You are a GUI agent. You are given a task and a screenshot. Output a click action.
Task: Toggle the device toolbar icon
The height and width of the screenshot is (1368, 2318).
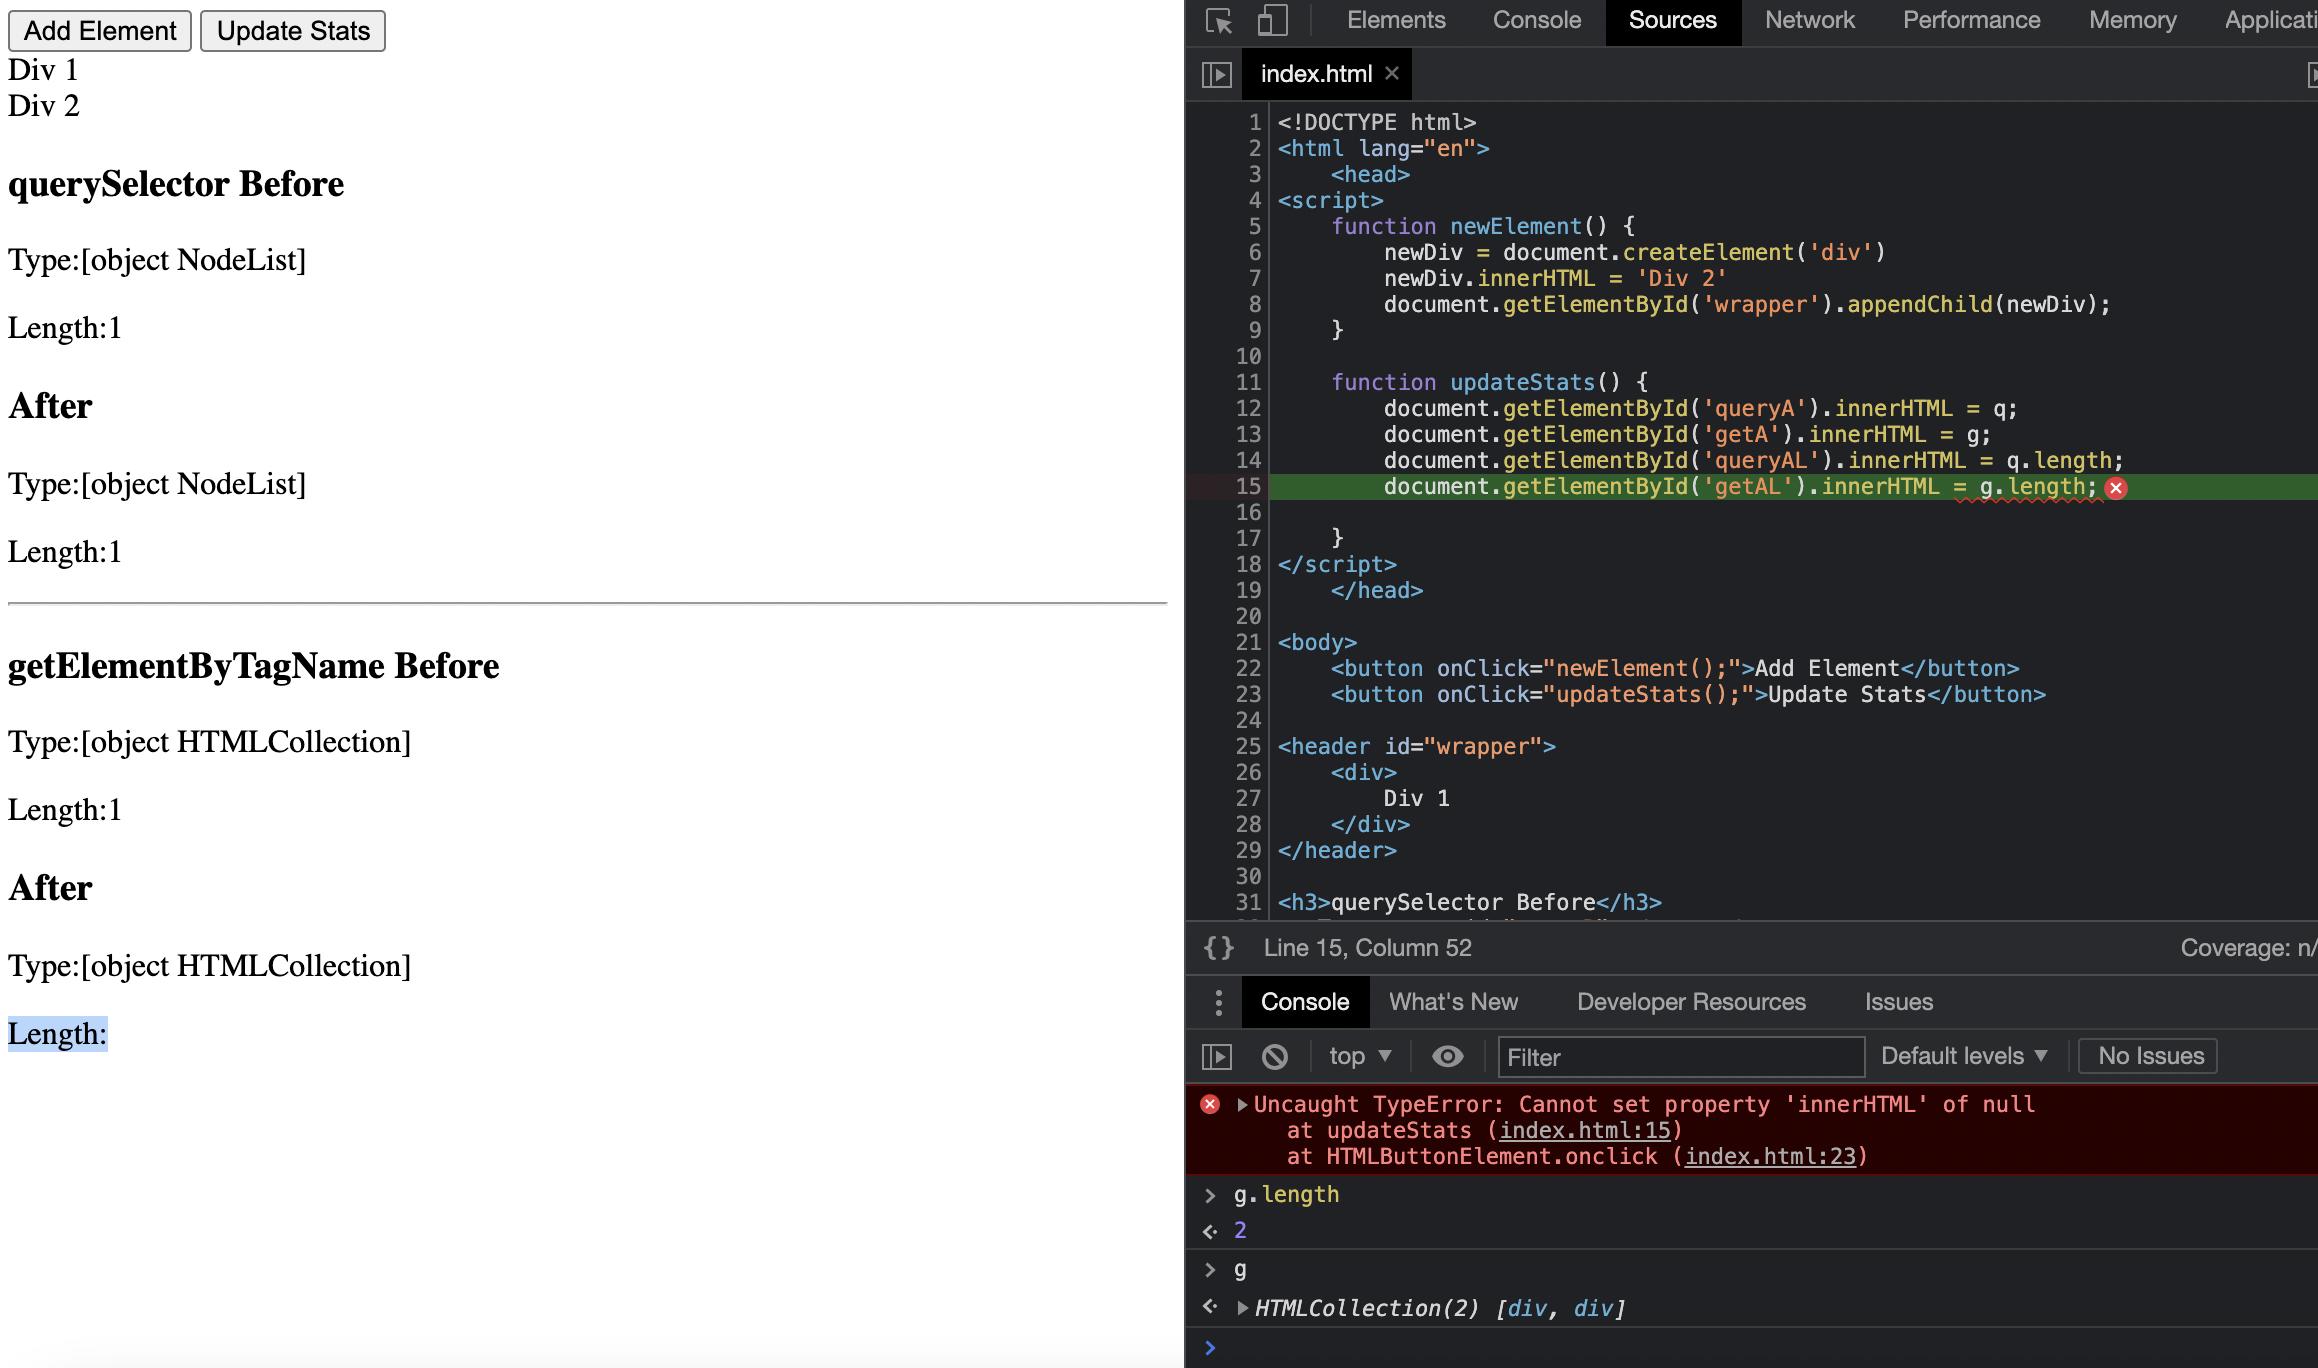point(1272,21)
